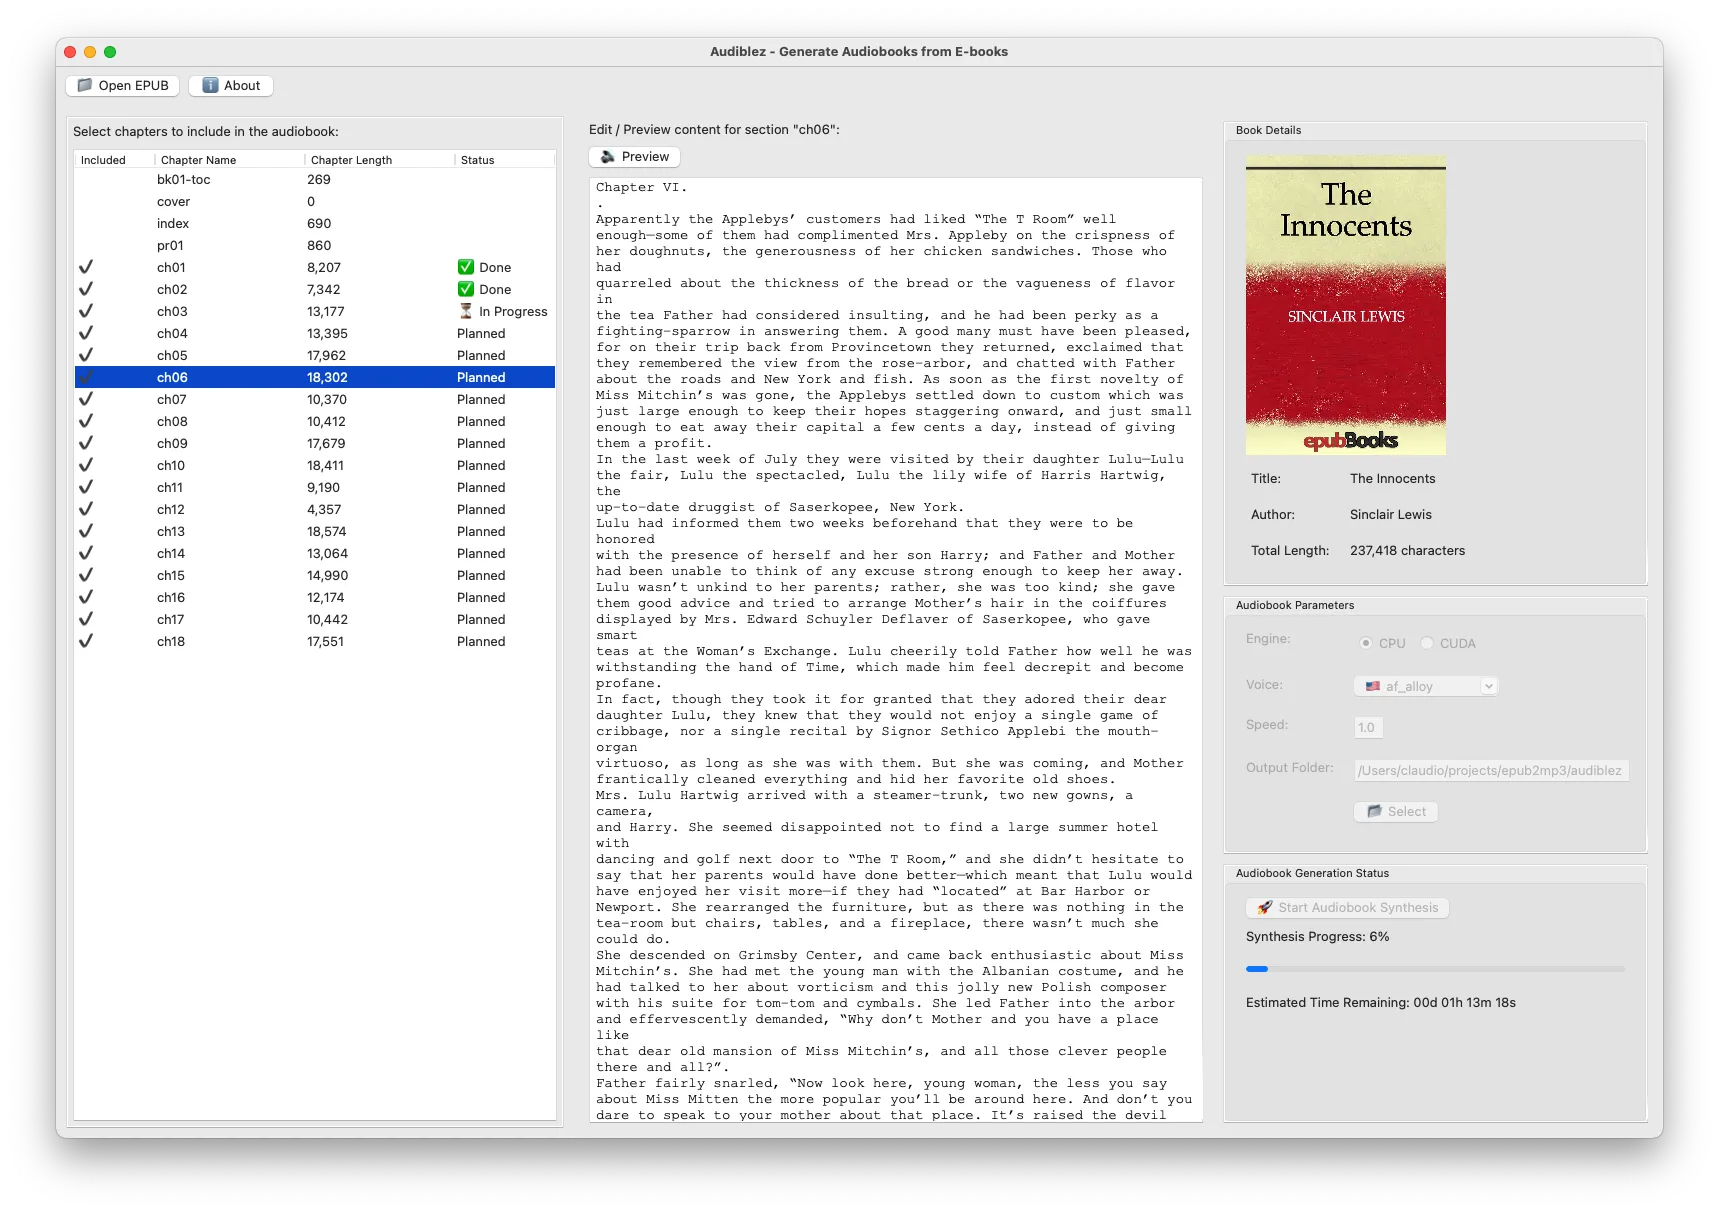The image size is (1719, 1212).
Task: Click the folder icon on the Select button
Action: tap(1375, 811)
